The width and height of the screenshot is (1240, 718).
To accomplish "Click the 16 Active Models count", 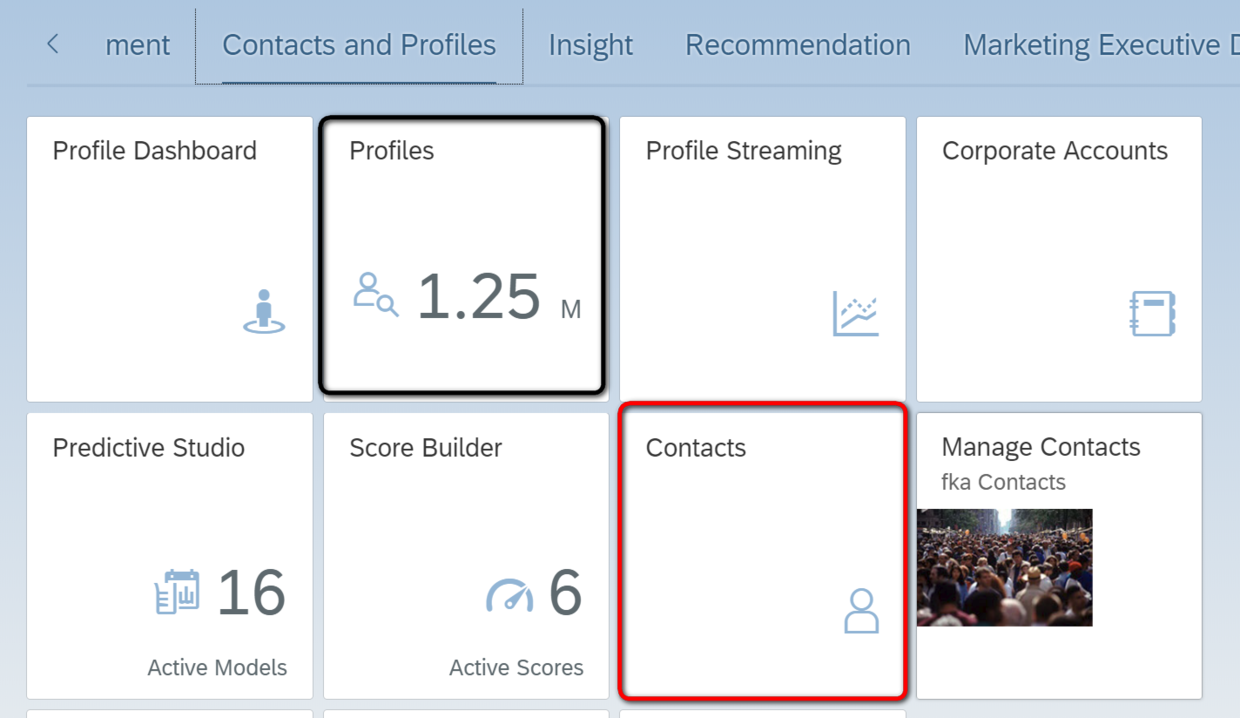I will [251, 593].
